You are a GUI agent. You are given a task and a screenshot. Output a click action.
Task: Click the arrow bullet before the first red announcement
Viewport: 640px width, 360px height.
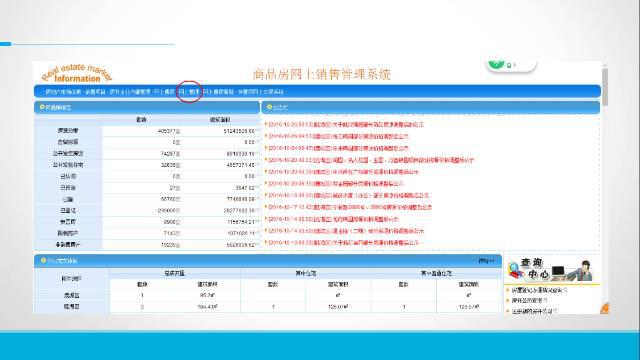266,124
